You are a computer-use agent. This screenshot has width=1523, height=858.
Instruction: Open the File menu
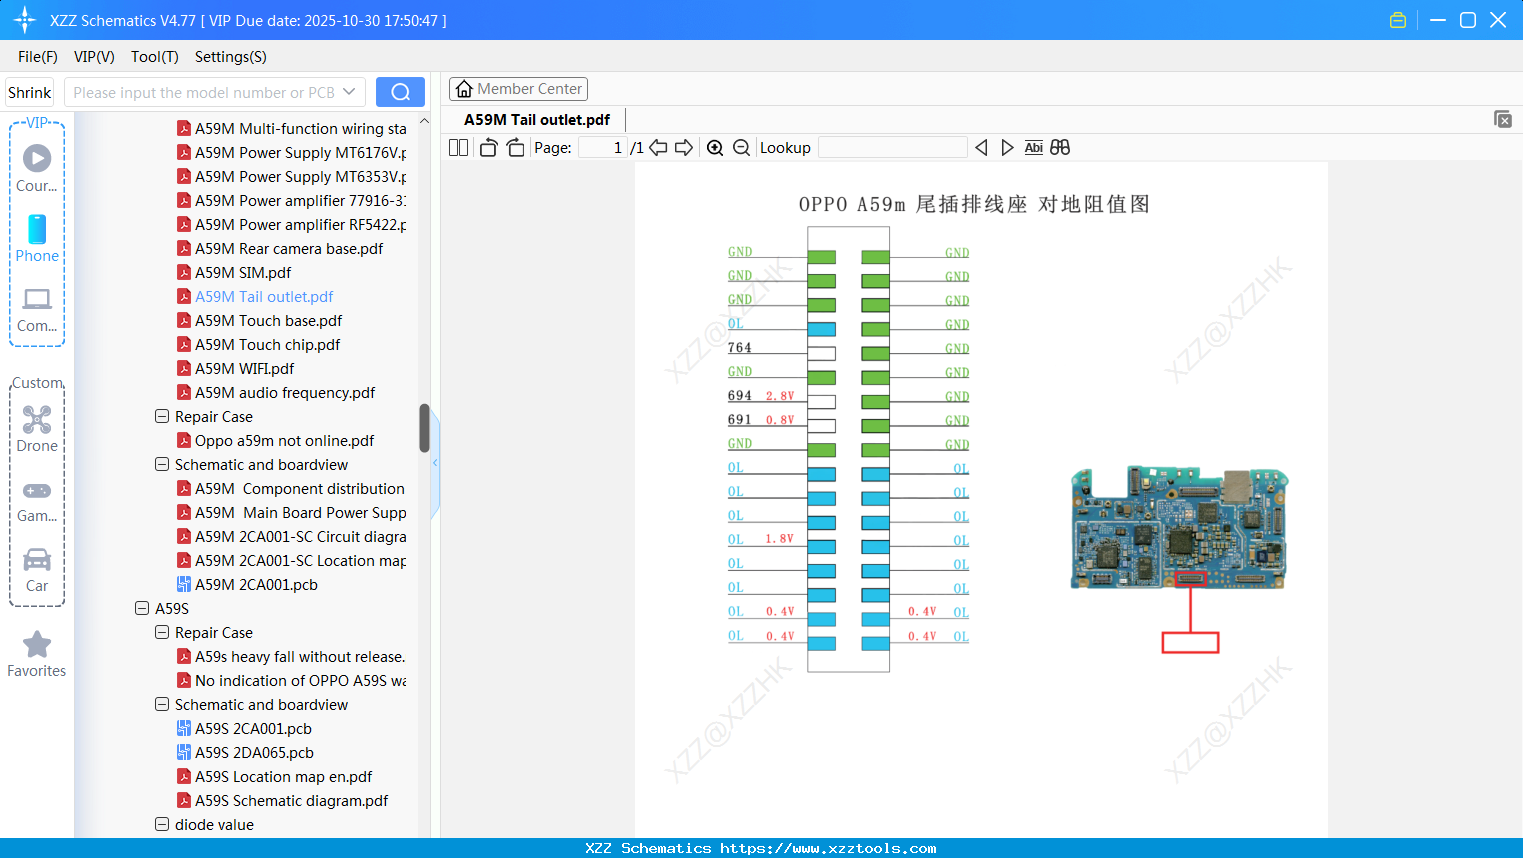(x=38, y=57)
